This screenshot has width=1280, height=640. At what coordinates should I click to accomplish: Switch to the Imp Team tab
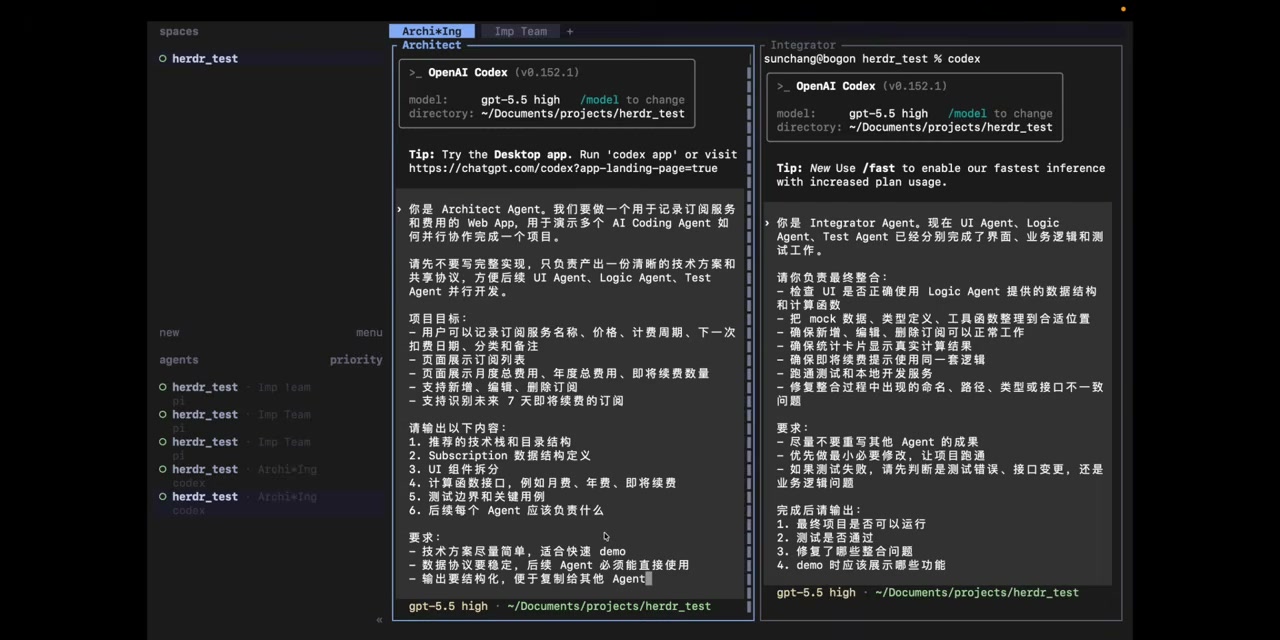(521, 31)
